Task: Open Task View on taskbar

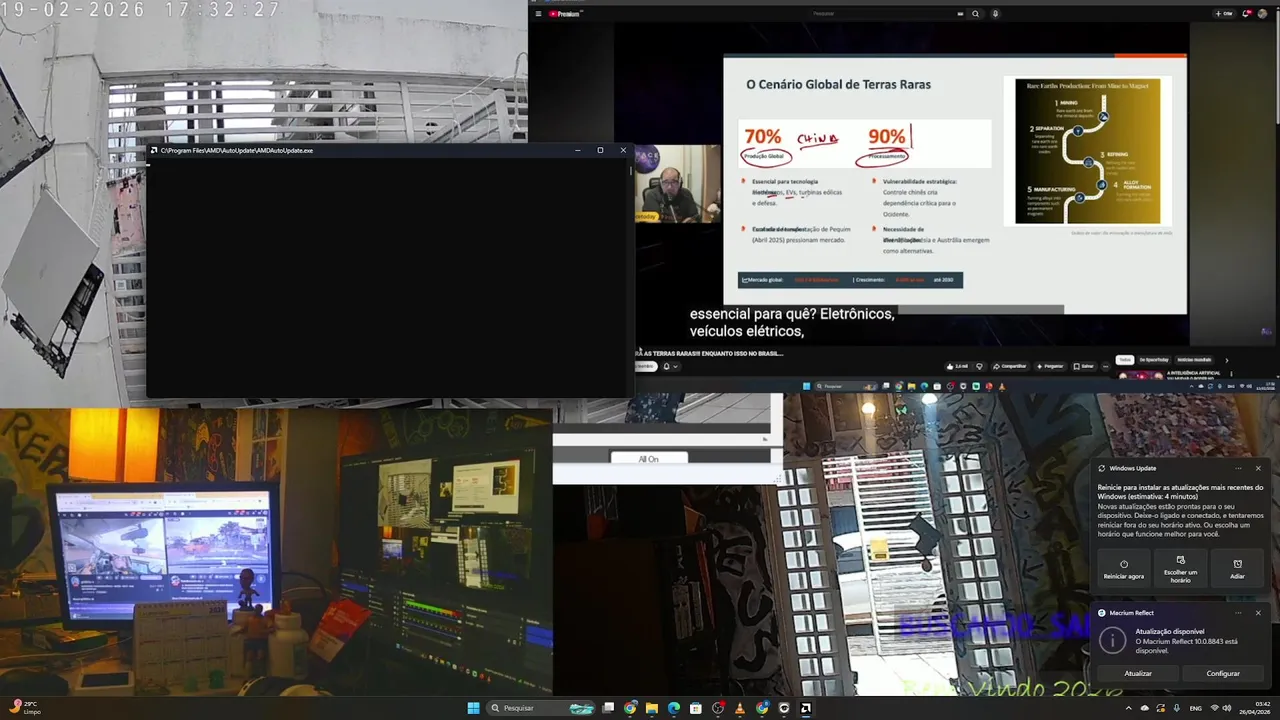Action: tap(608, 708)
